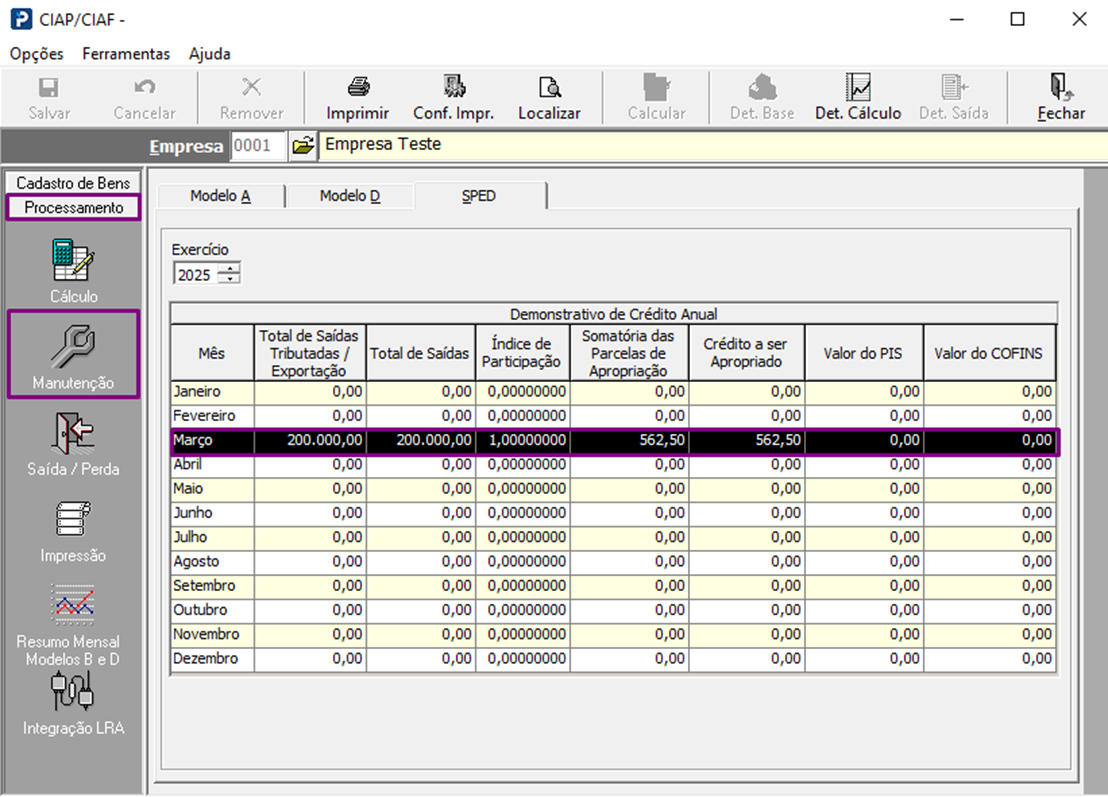Click the Fechar door icon
This screenshot has width=1108, height=797.
pos(1060,88)
